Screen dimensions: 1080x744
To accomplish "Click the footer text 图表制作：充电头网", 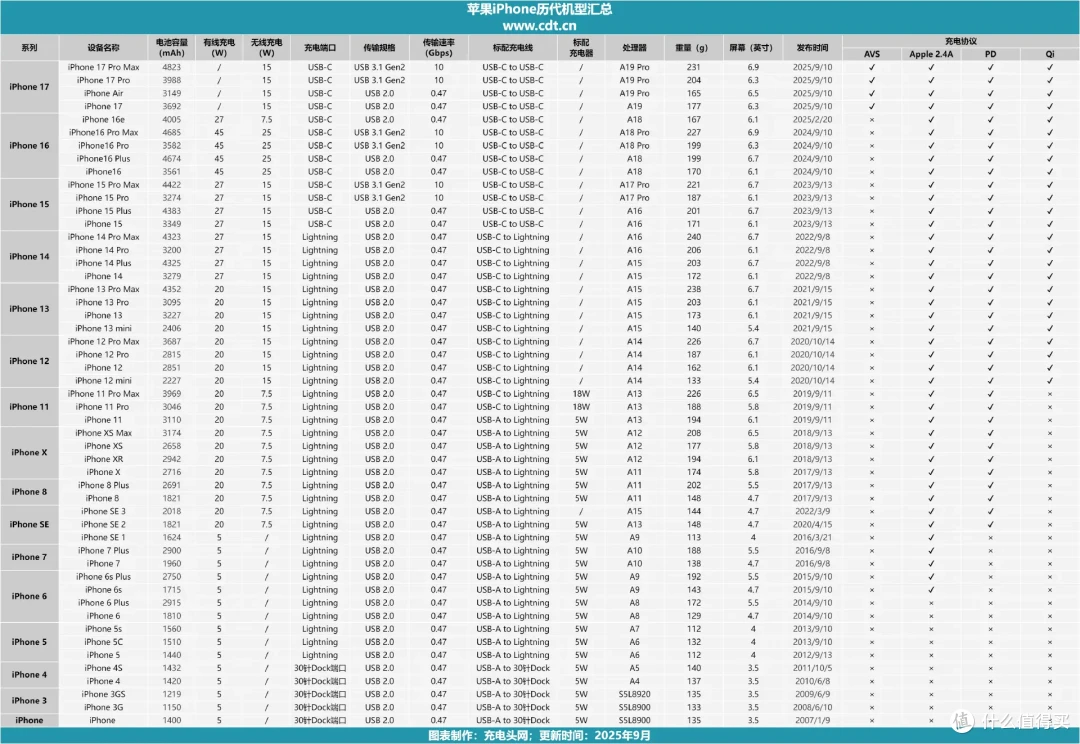I will tap(479, 735).
